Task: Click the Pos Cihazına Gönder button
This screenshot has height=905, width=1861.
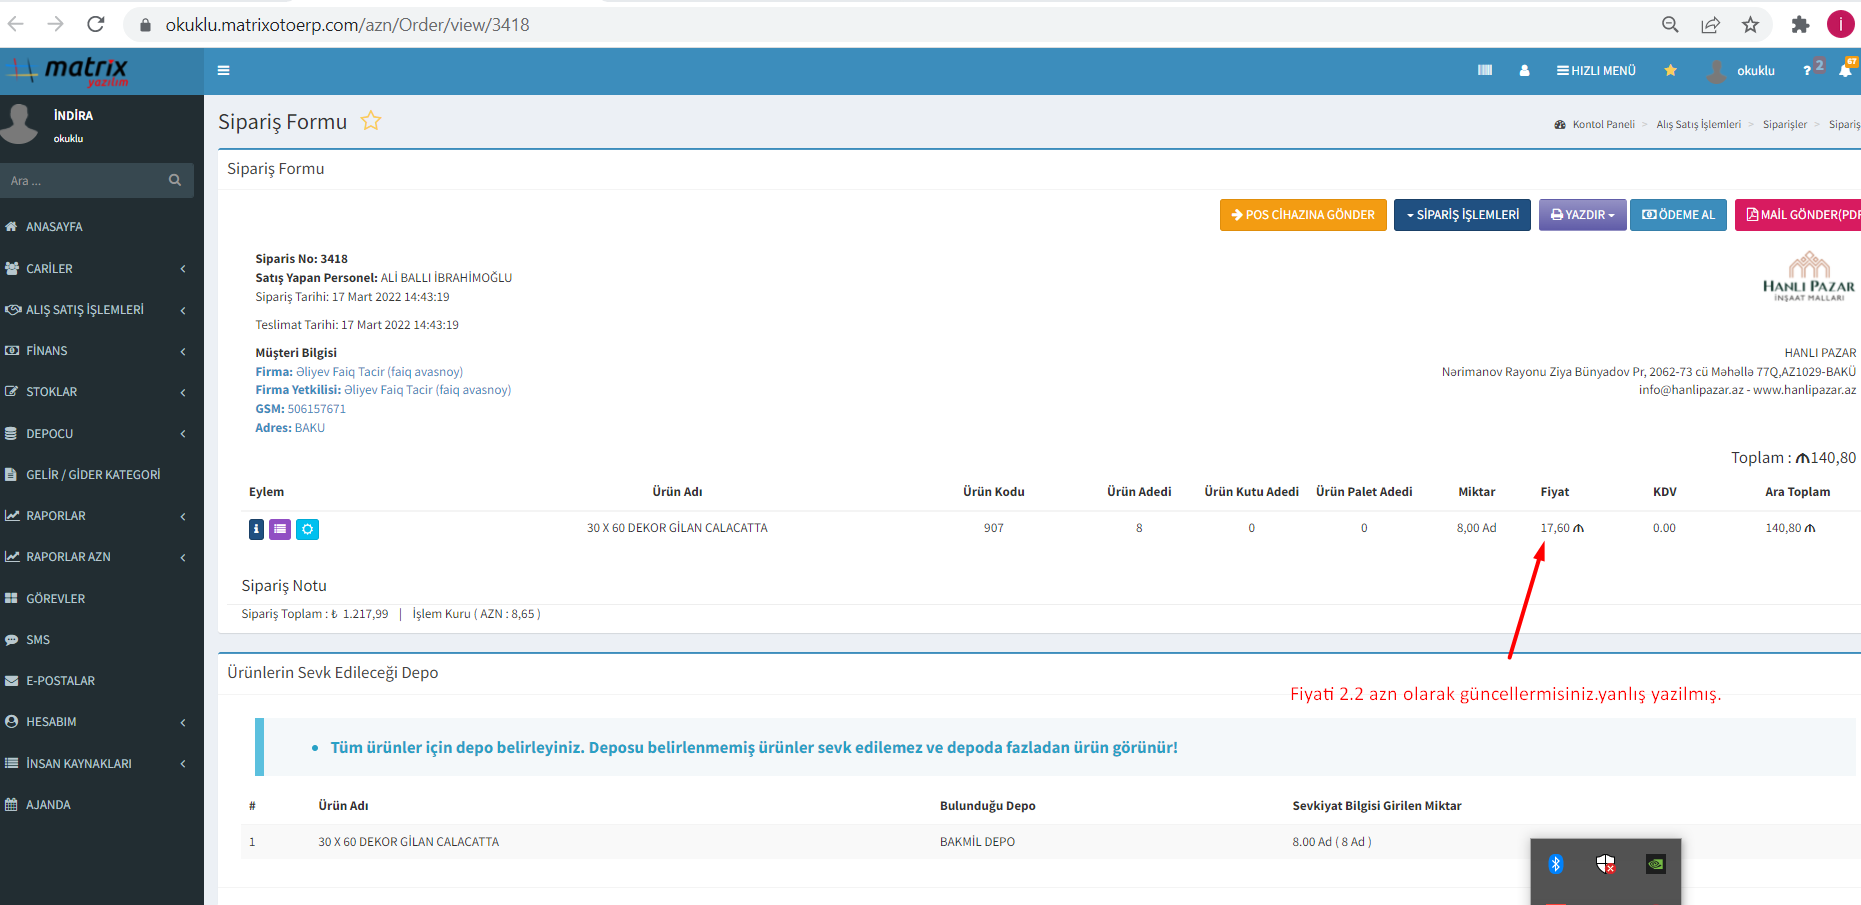Action: coord(1303,215)
